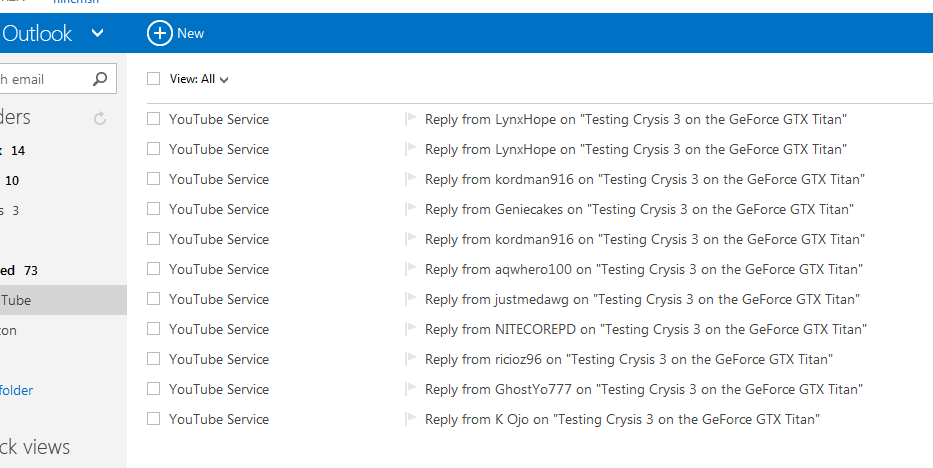
Task: Mark the K Ojo email checkbox
Action: click(x=154, y=419)
